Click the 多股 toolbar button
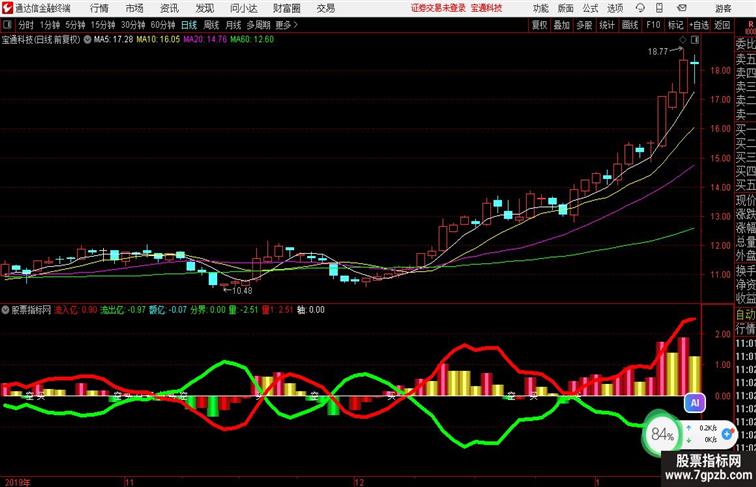 [584, 25]
